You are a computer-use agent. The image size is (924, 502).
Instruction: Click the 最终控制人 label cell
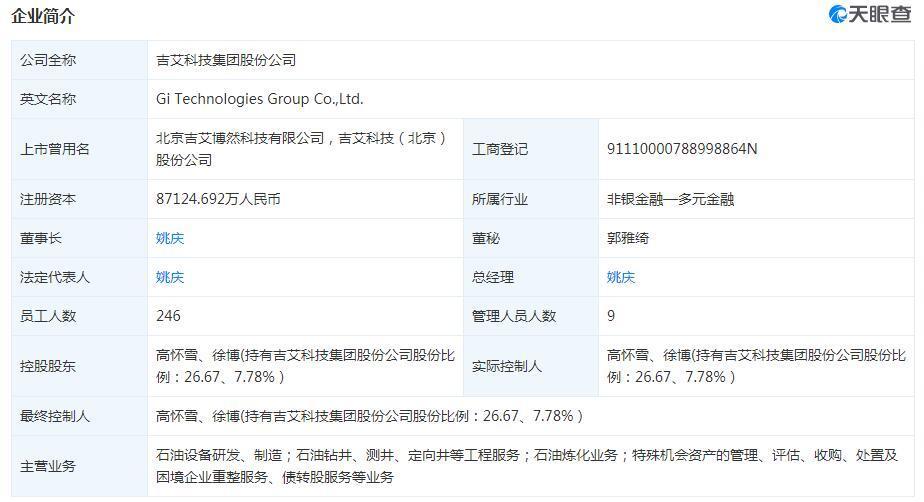79,416
